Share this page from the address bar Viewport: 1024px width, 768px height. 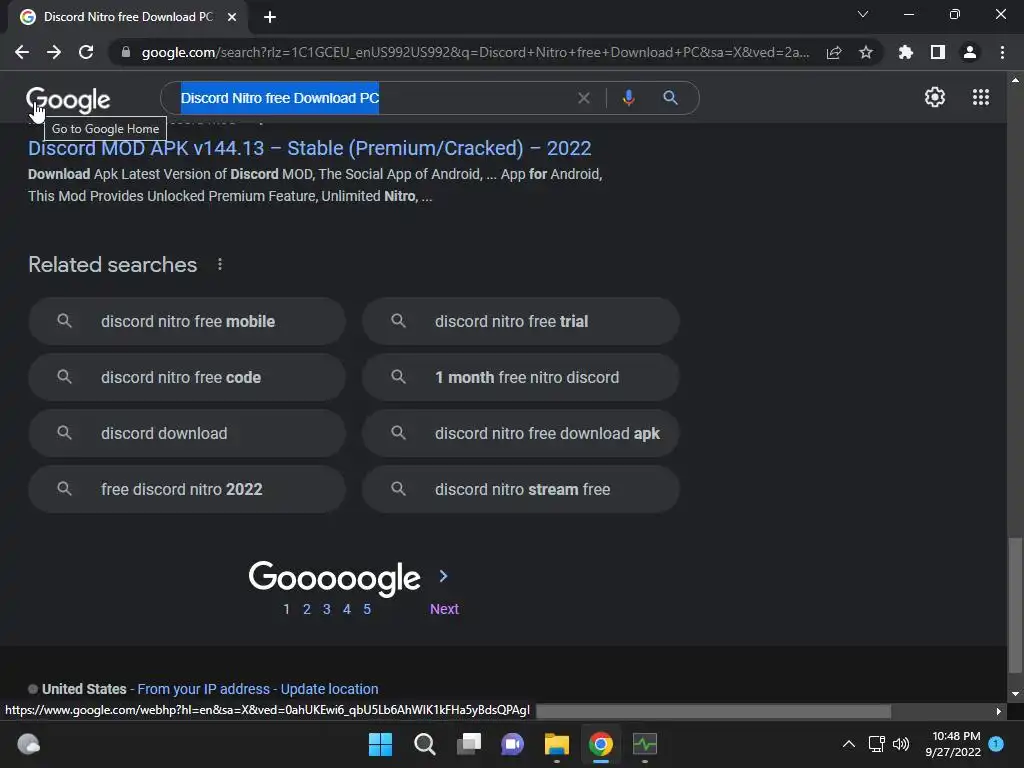coord(834,52)
